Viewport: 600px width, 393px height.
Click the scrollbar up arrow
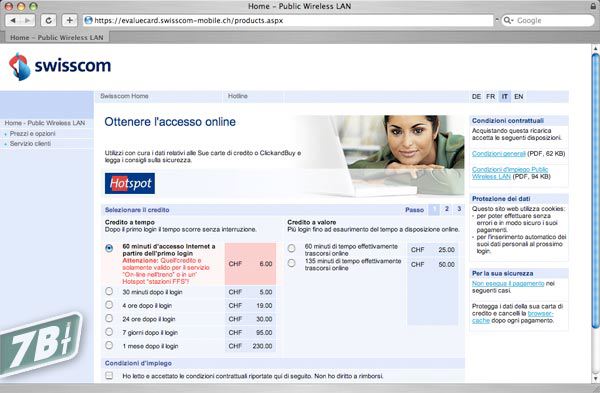[x=595, y=49]
